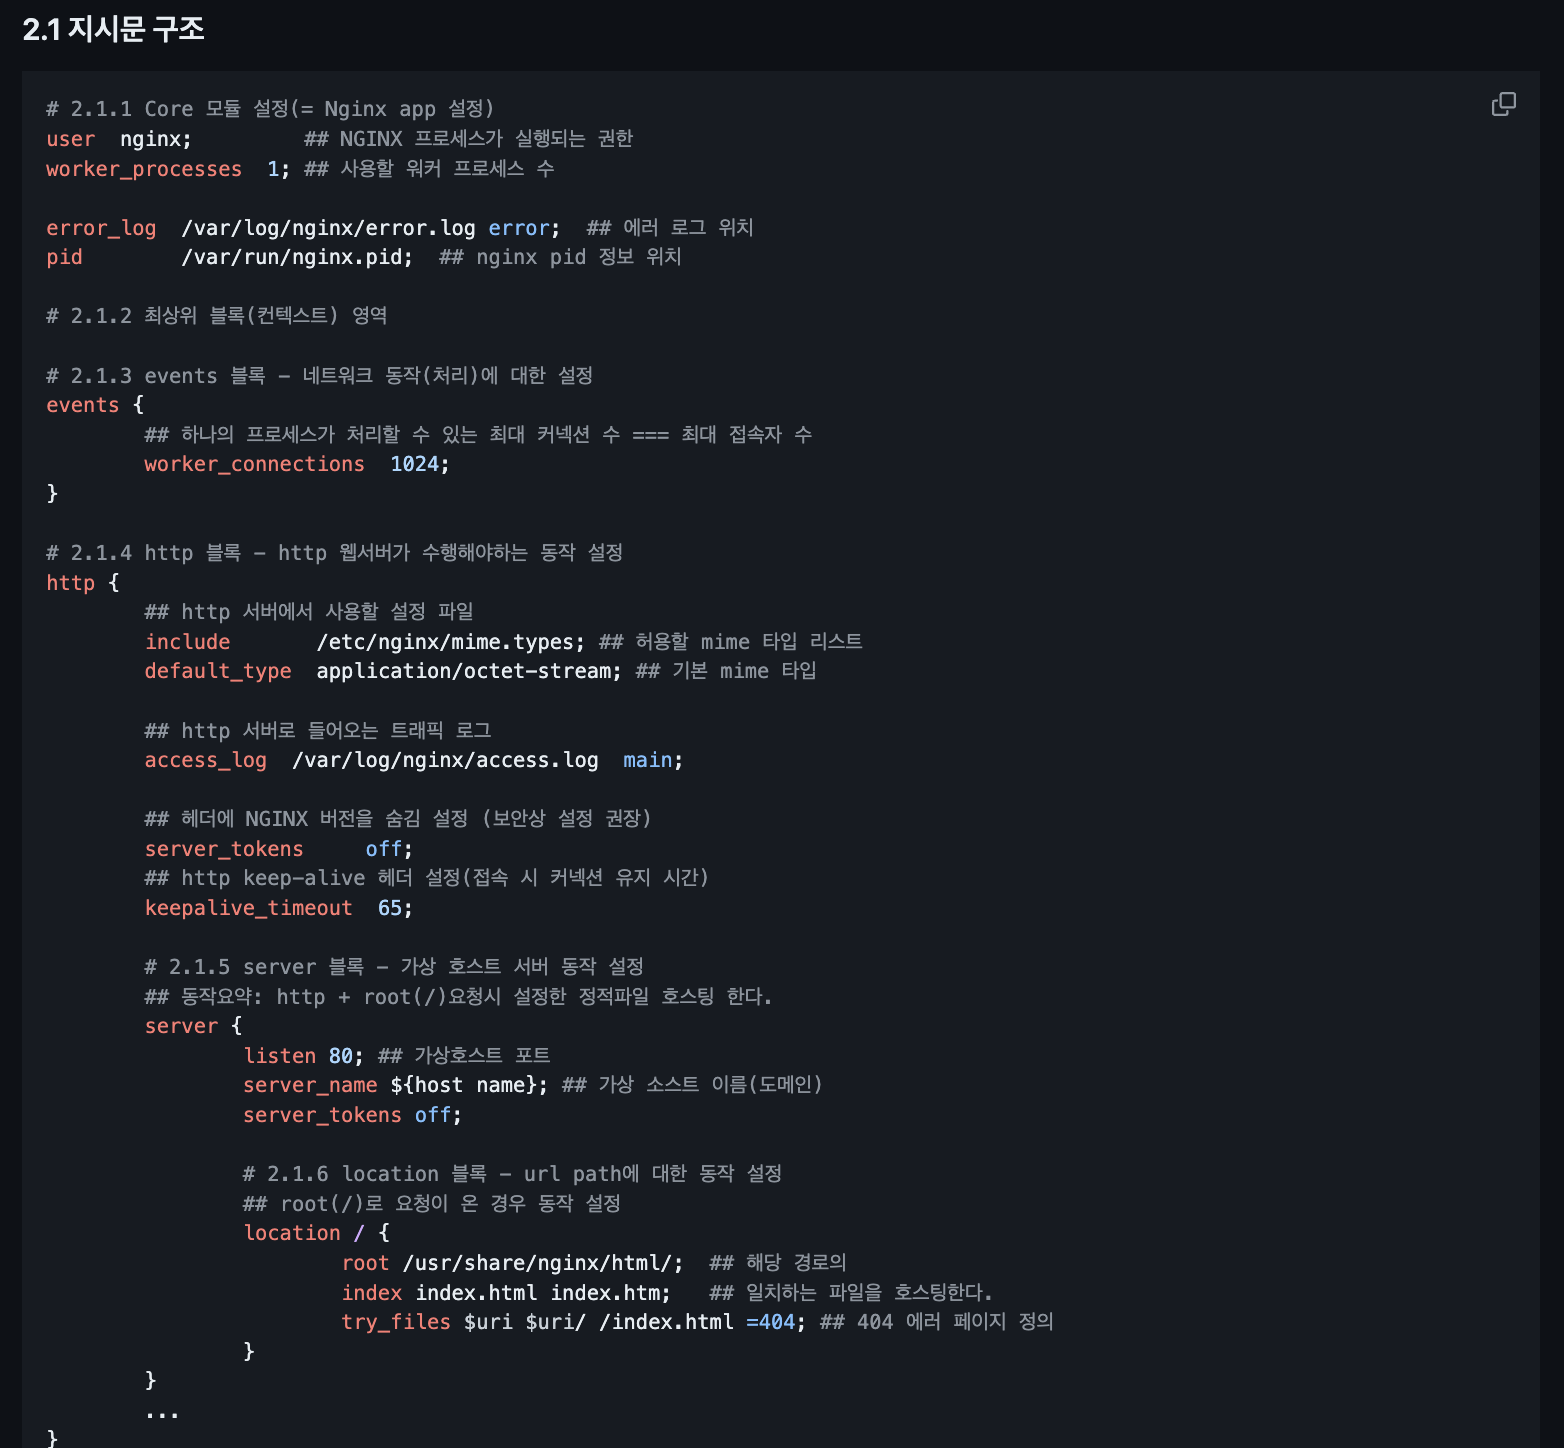Copy the code block with the copy icon
The height and width of the screenshot is (1448, 1564).
click(x=1503, y=104)
